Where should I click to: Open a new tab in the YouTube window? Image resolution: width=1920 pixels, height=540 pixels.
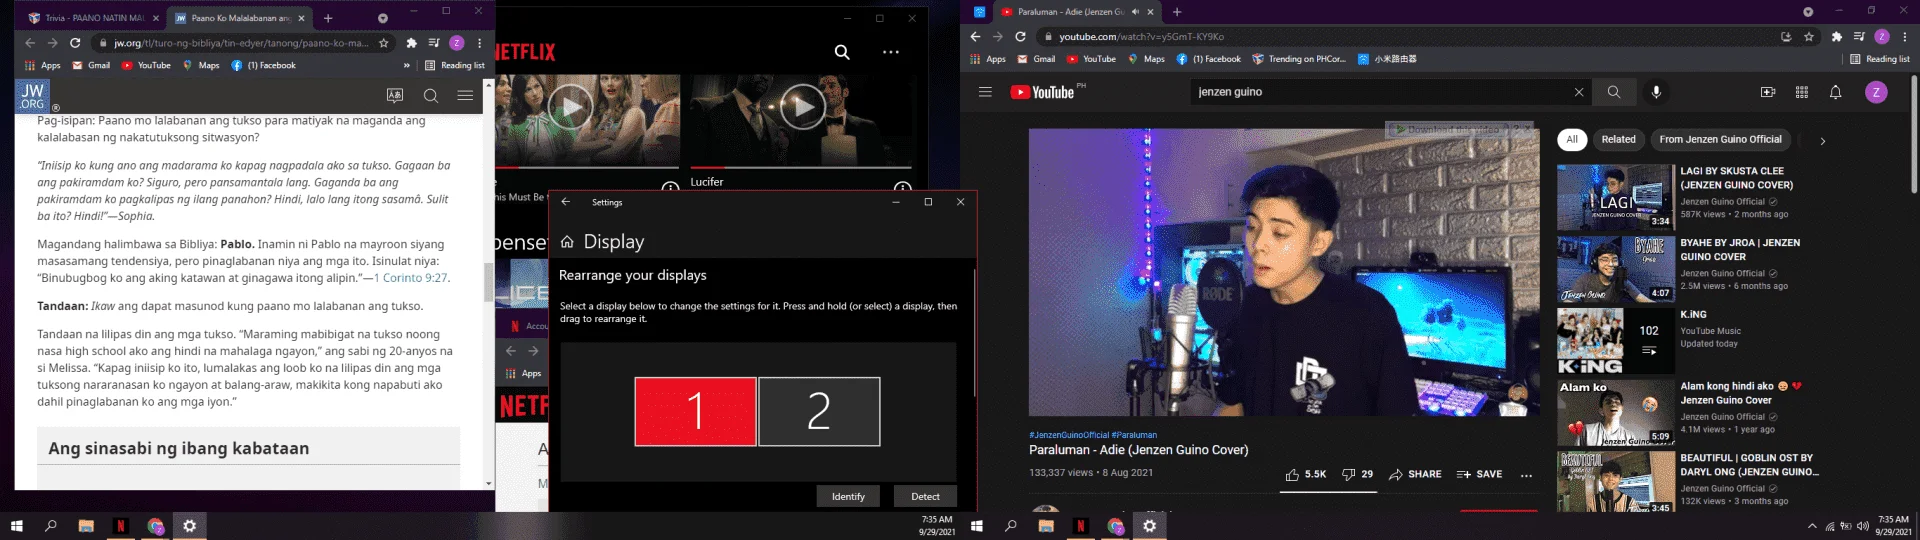coord(1177,12)
